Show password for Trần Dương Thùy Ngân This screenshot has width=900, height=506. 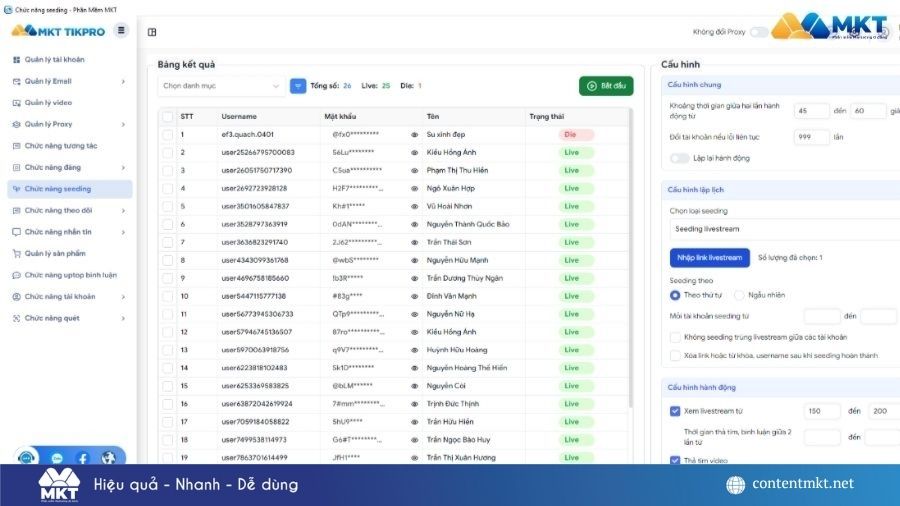pos(414,278)
